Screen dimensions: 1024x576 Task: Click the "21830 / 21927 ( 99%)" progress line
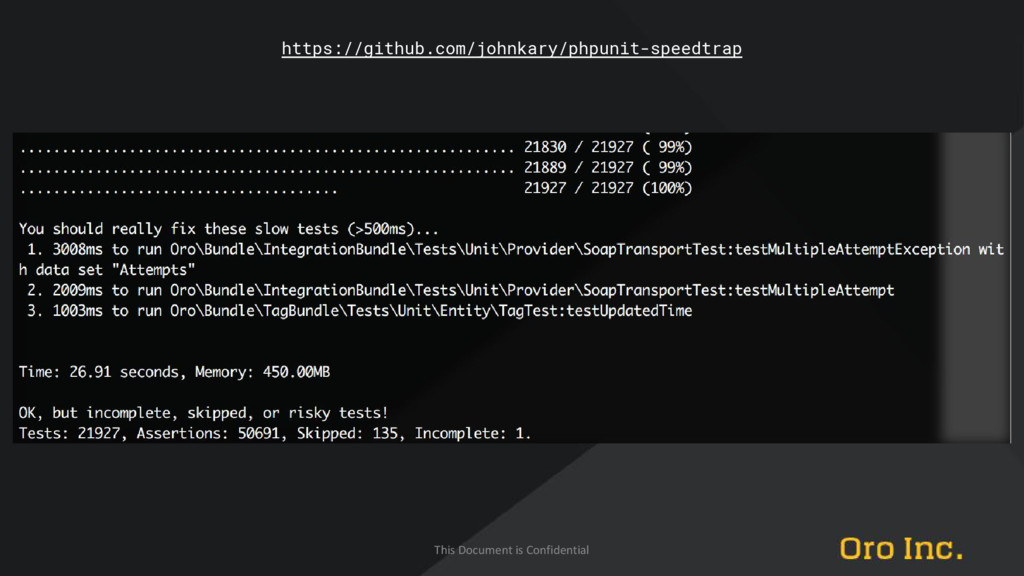(x=356, y=148)
